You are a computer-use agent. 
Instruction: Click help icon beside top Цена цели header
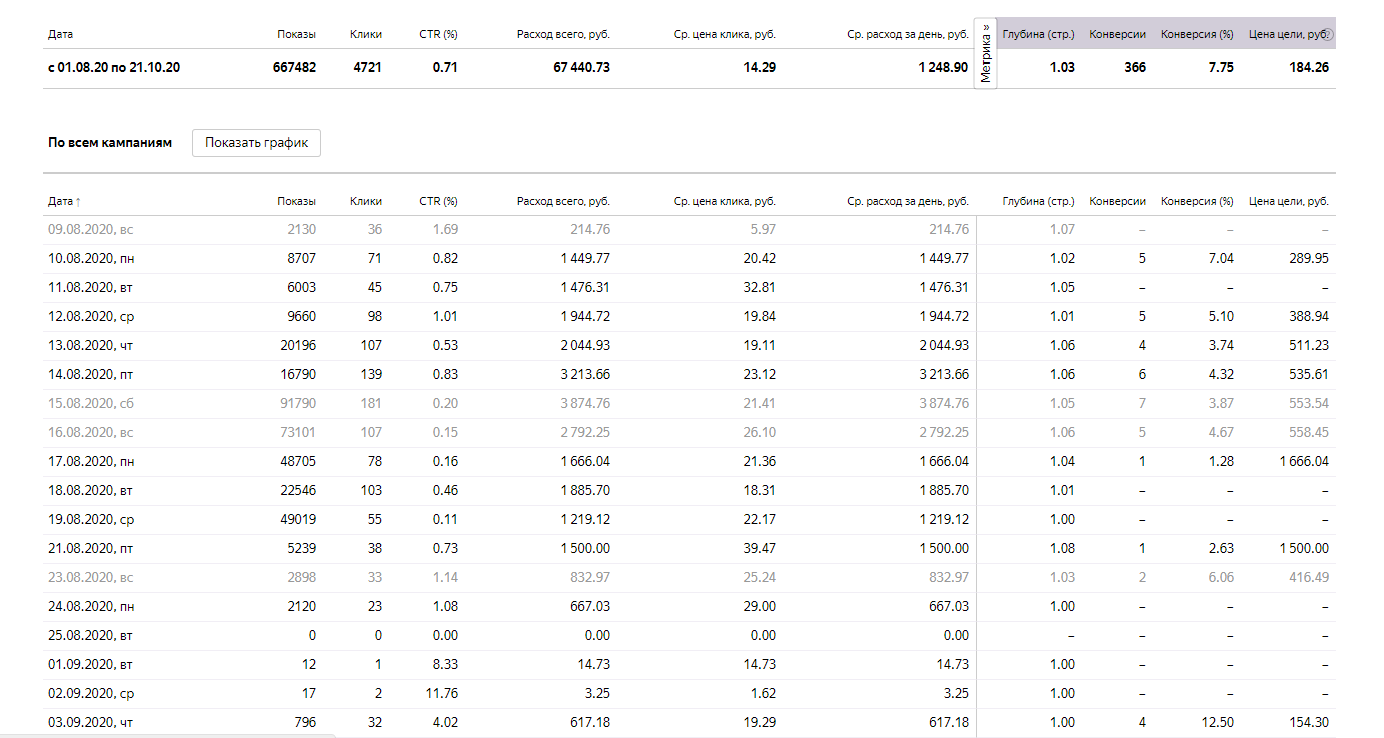[x=1329, y=35]
